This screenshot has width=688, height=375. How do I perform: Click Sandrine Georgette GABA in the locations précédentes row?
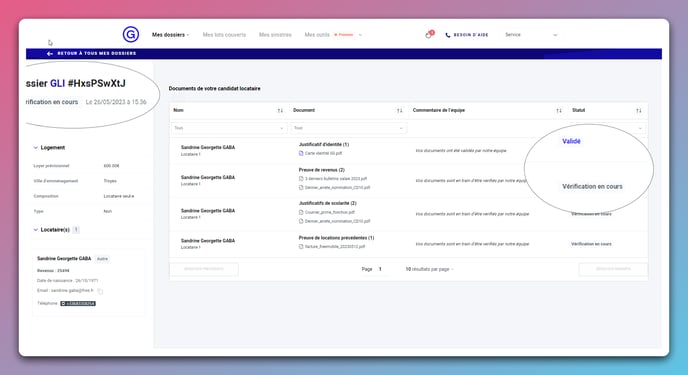pyautogui.click(x=208, y=241)
